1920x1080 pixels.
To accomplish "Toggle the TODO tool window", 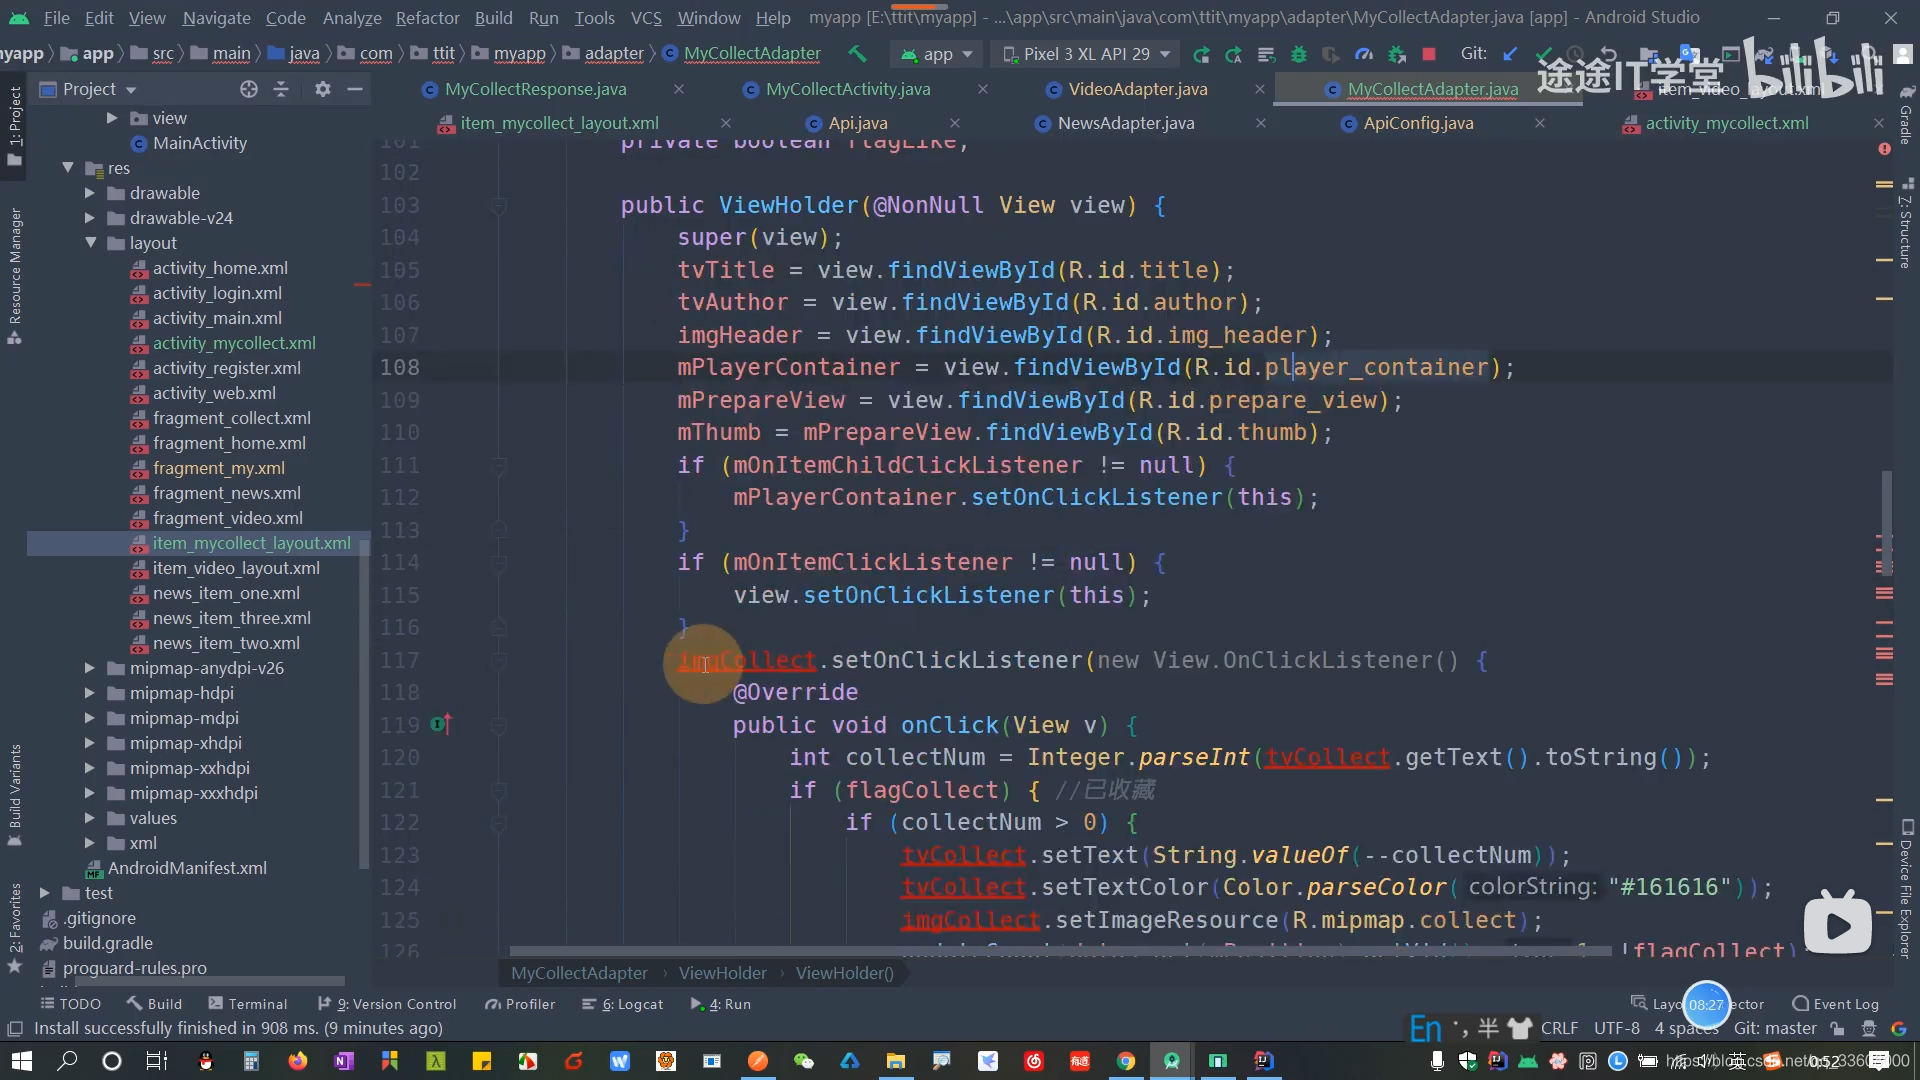I will coord(70,1004).
